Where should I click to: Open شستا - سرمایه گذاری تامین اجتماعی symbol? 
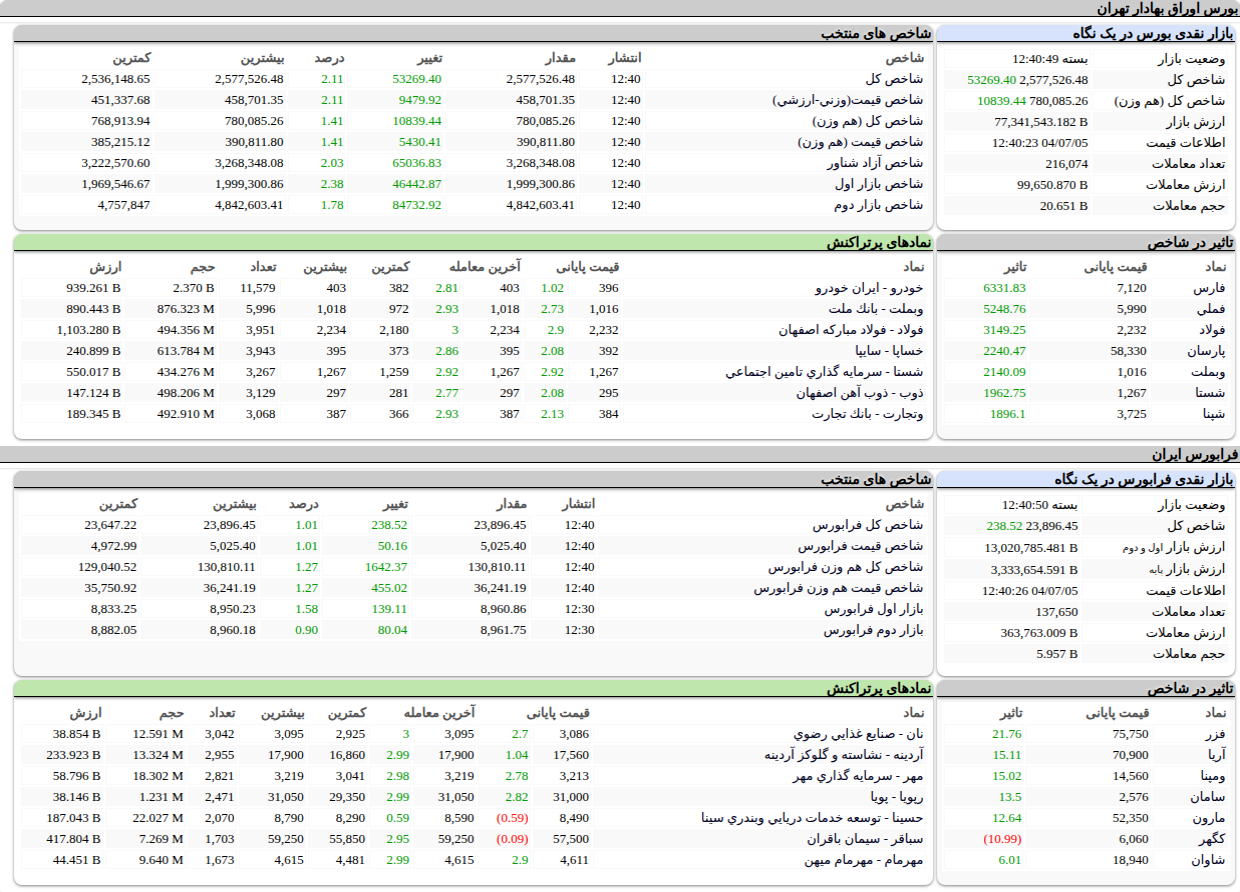coord(826,372)
